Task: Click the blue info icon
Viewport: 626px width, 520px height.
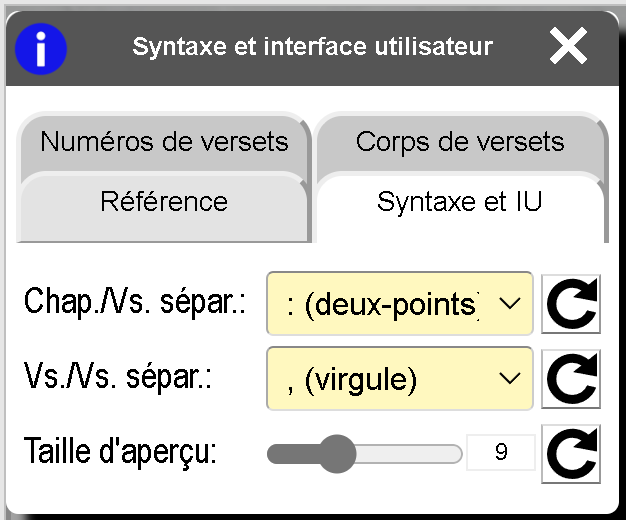Action: click(41, 47)
